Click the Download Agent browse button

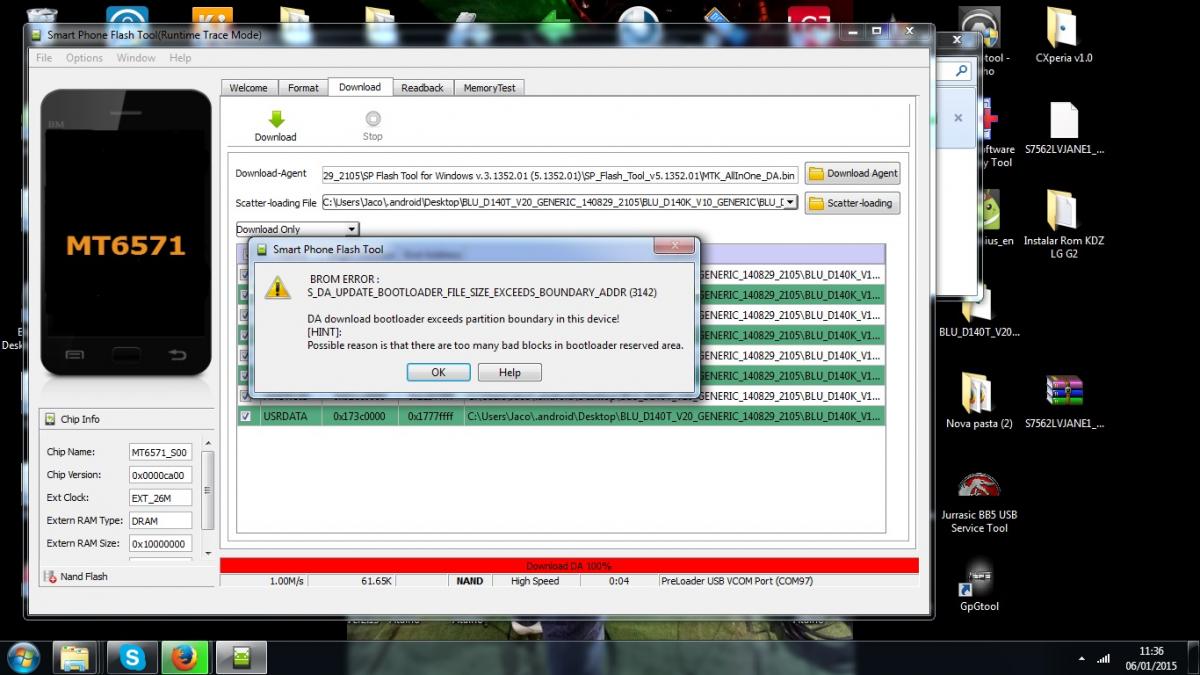coord(852,173)
